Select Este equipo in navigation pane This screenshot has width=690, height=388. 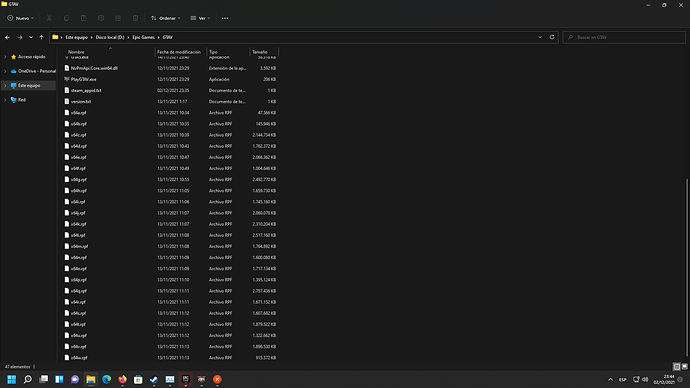point(29,85)
